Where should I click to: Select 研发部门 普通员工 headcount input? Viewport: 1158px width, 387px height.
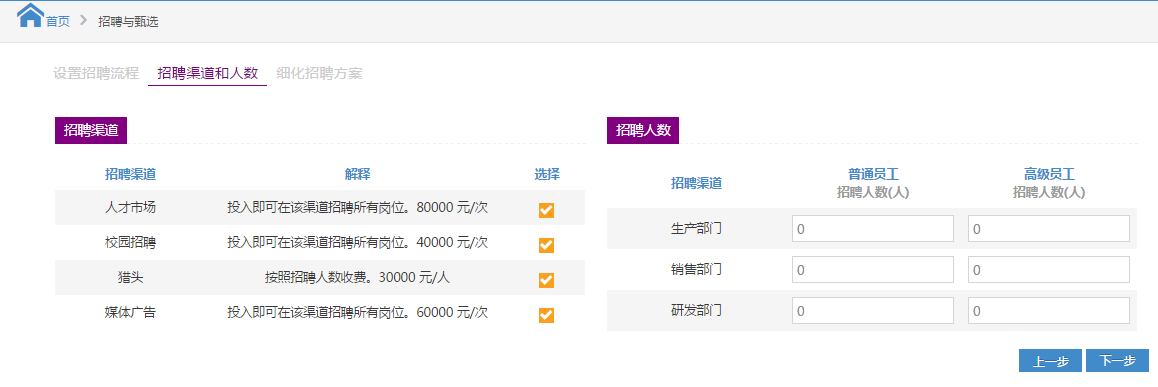pos(873,311)
